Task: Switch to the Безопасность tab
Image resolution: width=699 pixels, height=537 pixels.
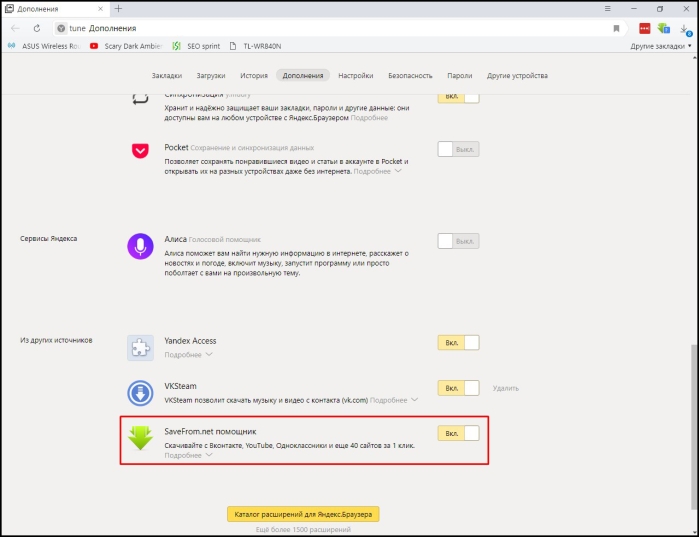Action: click(x=410, y=75)
